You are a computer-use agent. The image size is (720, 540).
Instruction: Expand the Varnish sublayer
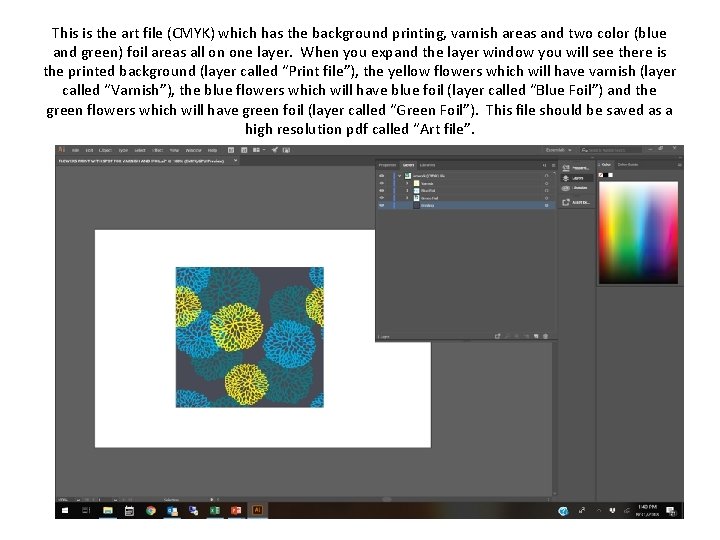[407, 183]
